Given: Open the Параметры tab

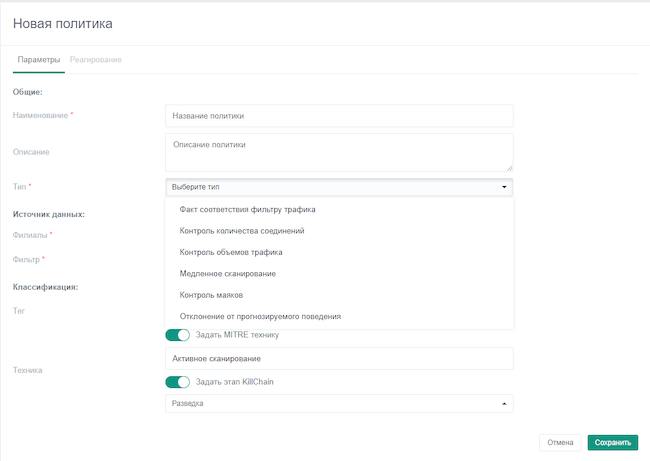Looking at the screenshot, I should pyautogui.click(x=39, y=60).
